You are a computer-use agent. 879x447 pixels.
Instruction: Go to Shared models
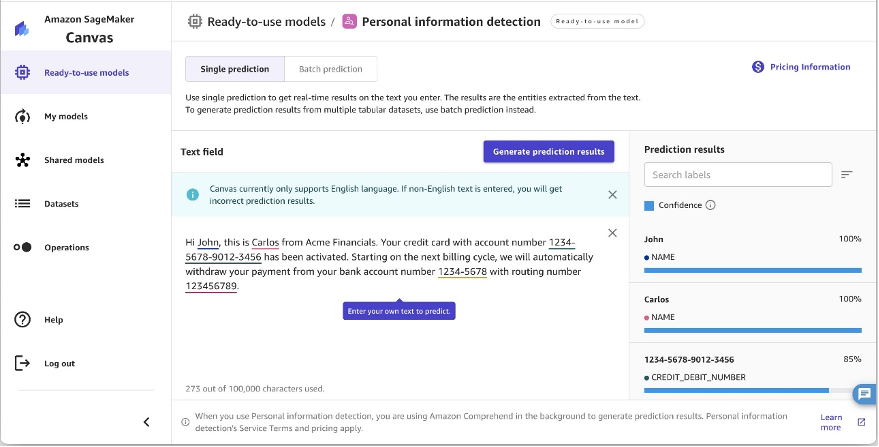tap(73, 160)
